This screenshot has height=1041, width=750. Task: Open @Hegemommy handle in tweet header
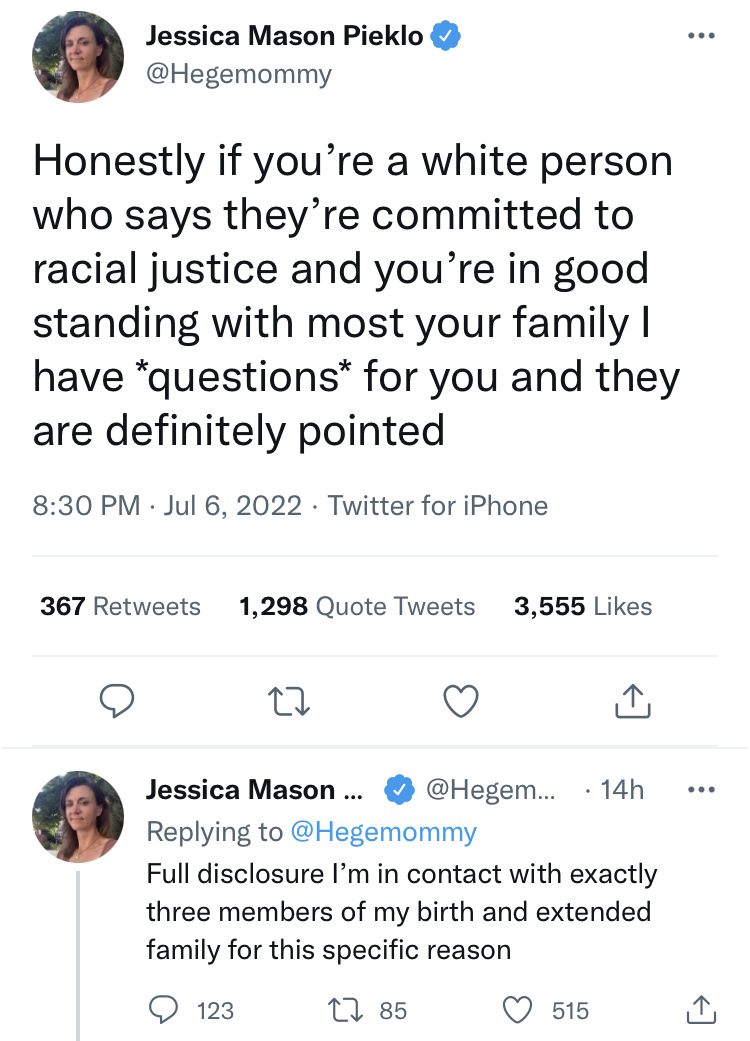click(238, 74)
